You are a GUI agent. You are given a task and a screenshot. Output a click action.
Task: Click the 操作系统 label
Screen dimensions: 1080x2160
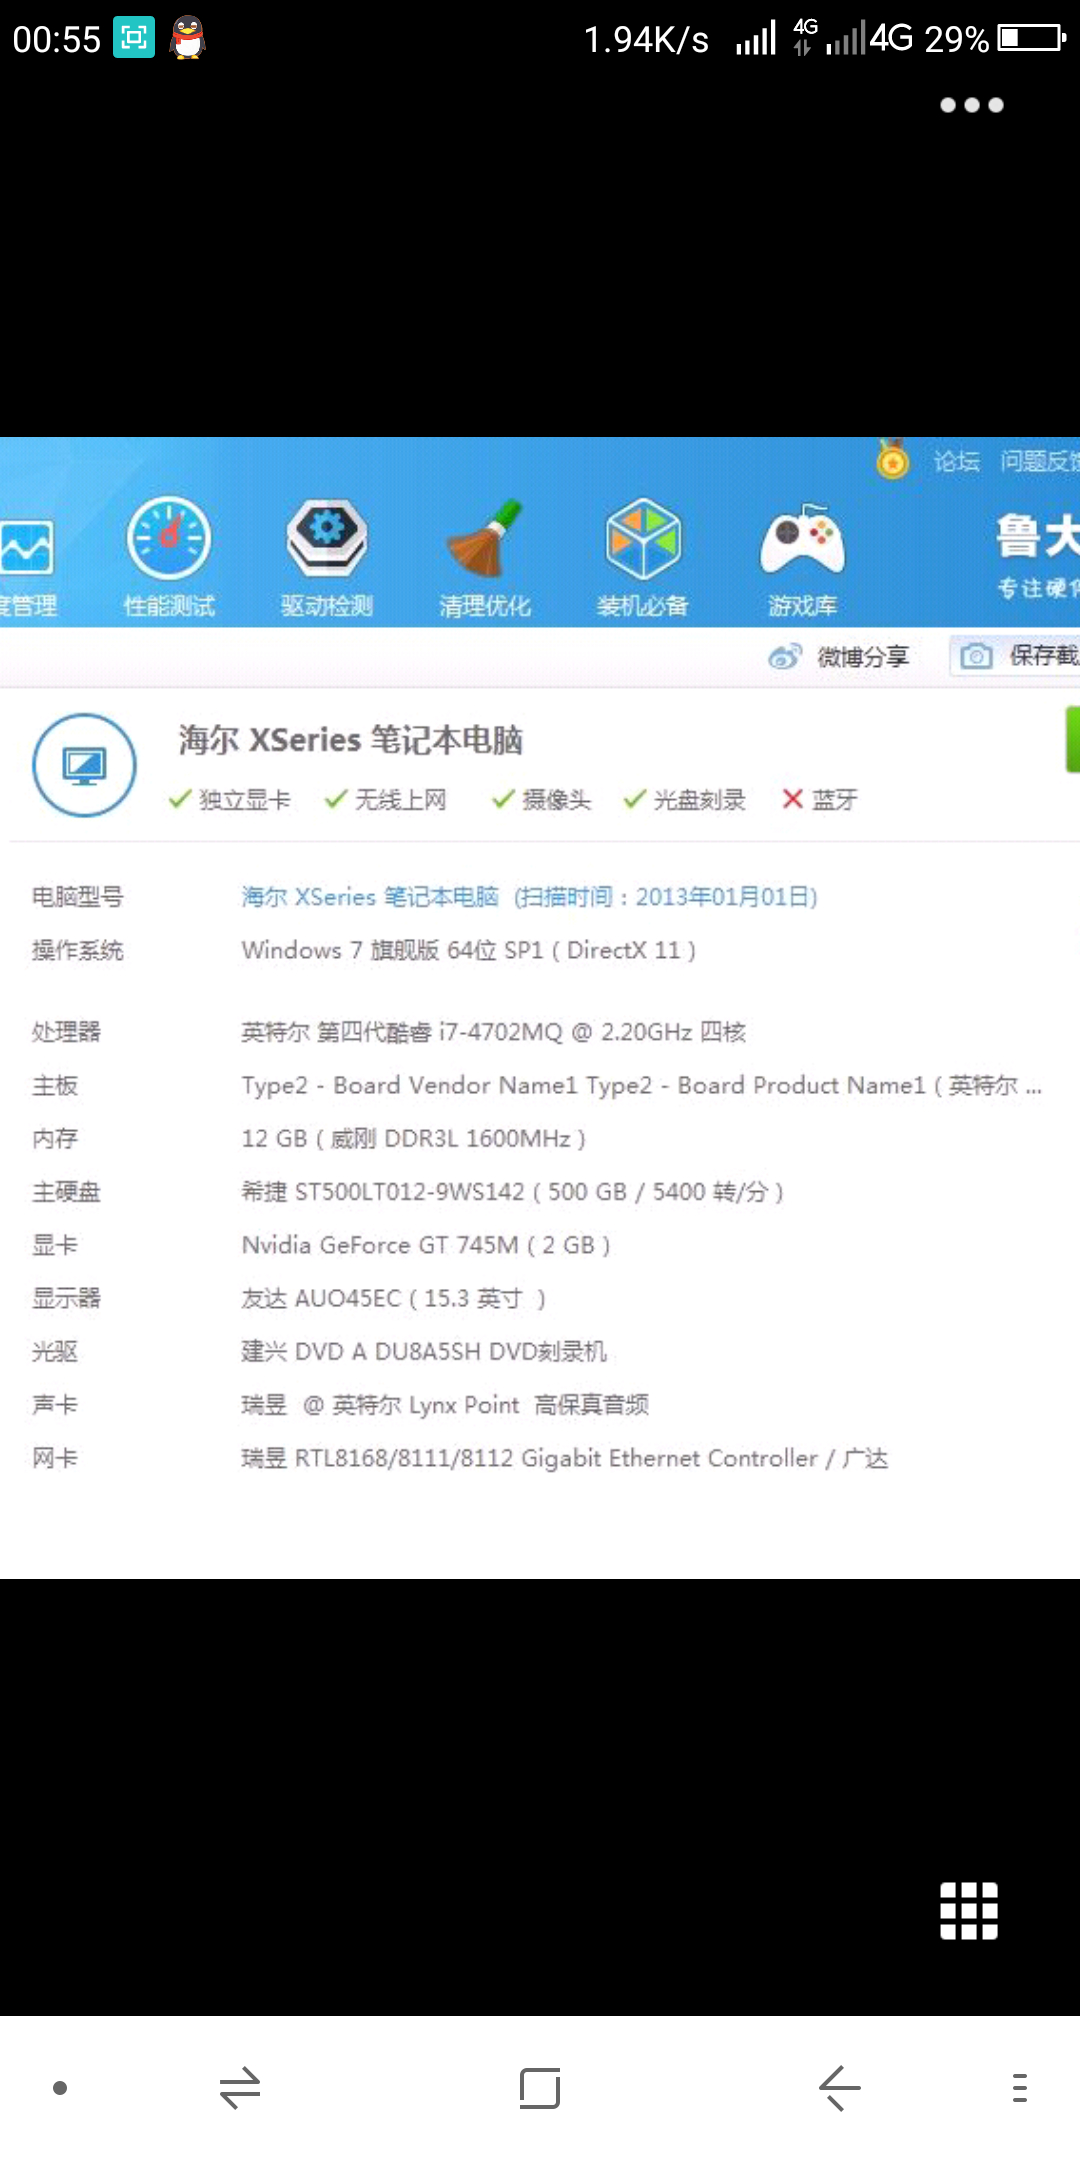pos(77,950)
